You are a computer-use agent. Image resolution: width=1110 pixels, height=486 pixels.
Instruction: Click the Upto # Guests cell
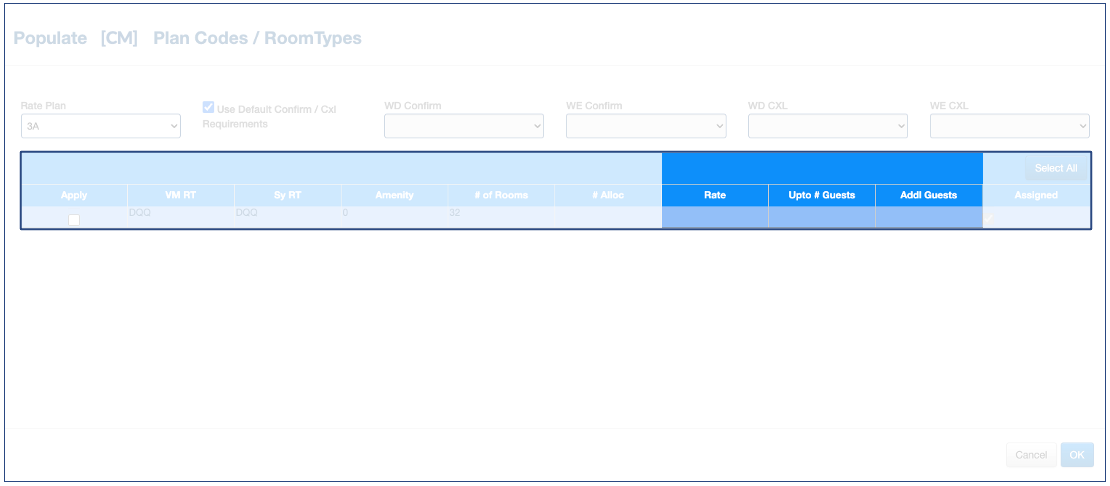(821, 217)
